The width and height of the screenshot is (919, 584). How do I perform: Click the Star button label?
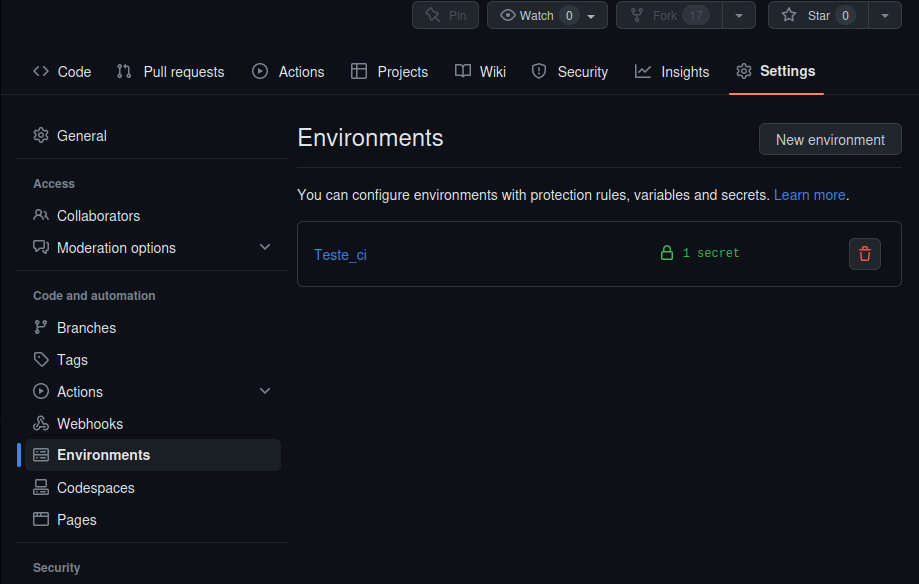pos(819,16)
